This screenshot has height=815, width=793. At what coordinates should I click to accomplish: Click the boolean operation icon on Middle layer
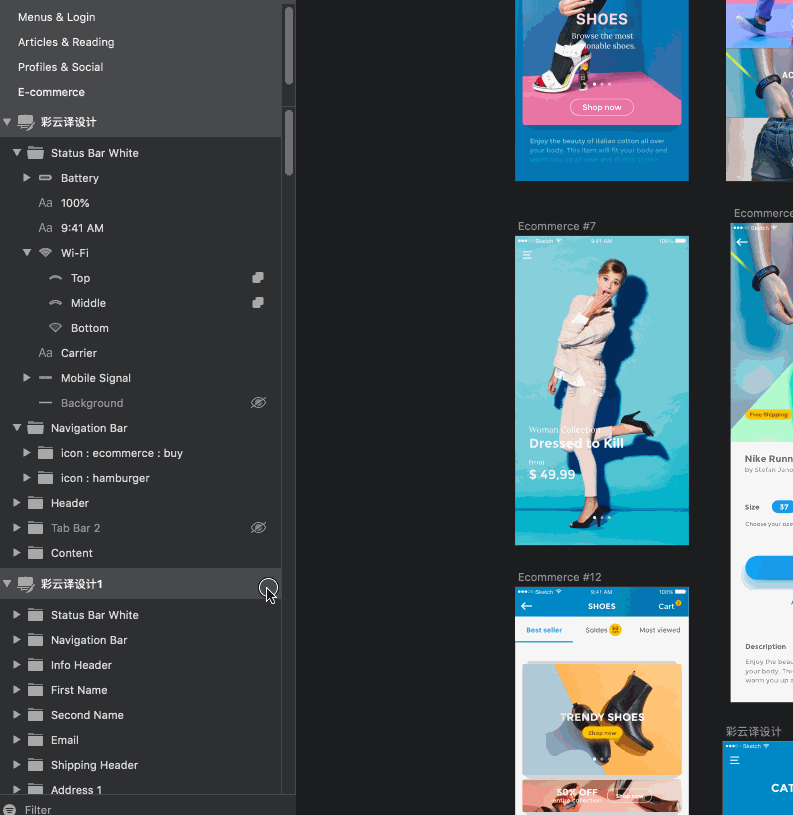coord(258,303)
